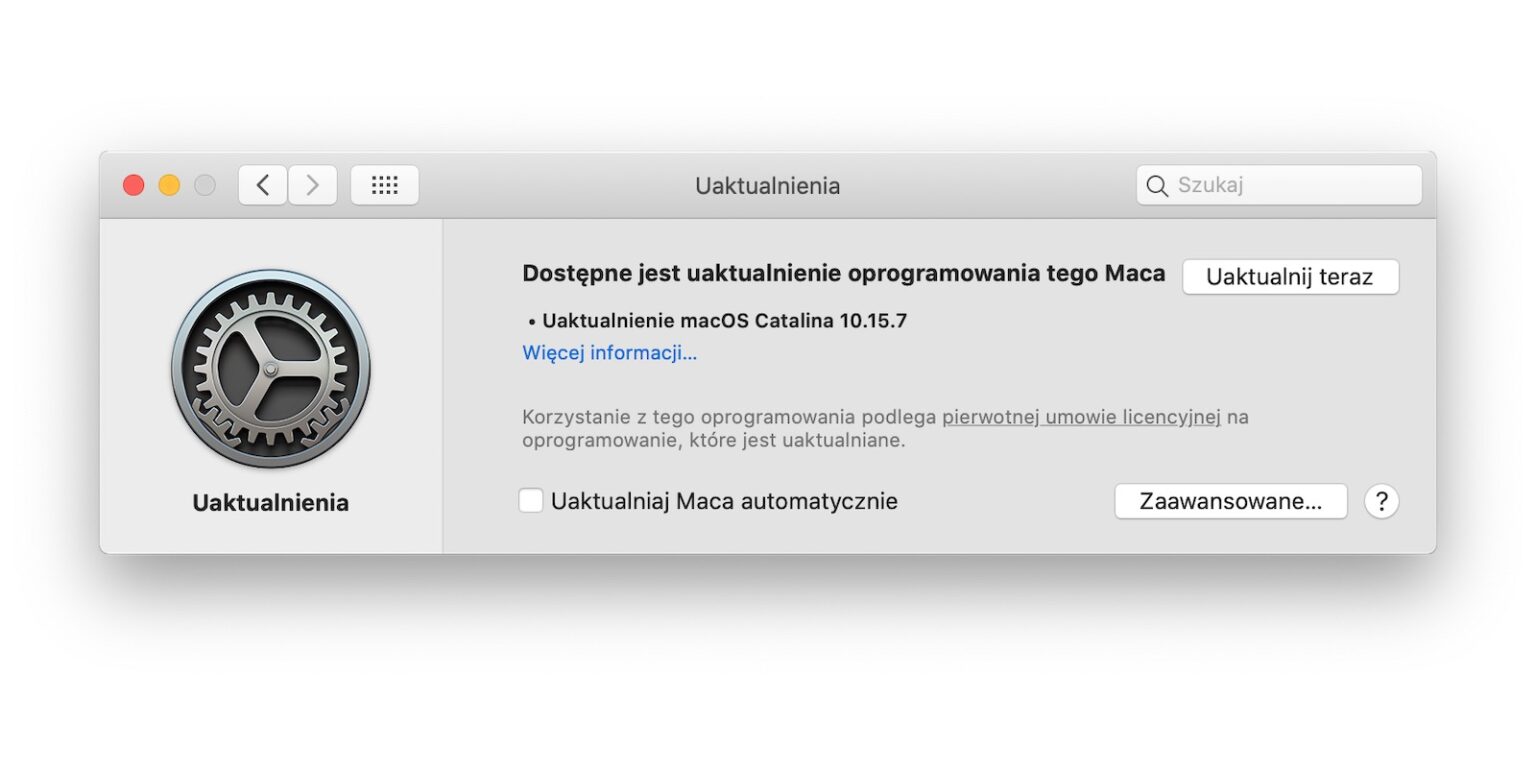Enable the Uaktualniaj Maca automatycznie checkbox
Image resolution: width=1536 pixels, height=768 pixels.
[531, 501]
